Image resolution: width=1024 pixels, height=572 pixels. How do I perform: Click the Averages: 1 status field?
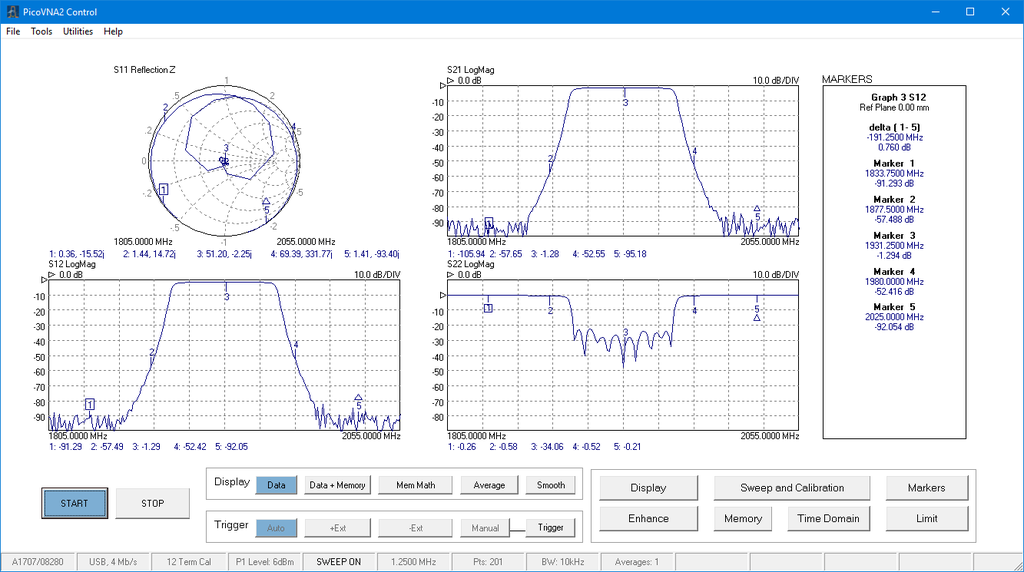(x=637, y=562)
